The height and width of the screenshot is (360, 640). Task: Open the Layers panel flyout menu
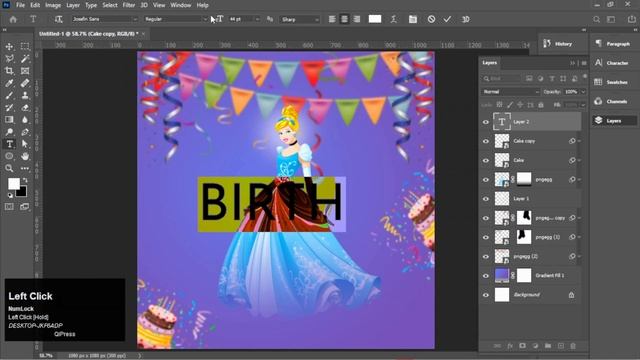coord(584,63)
